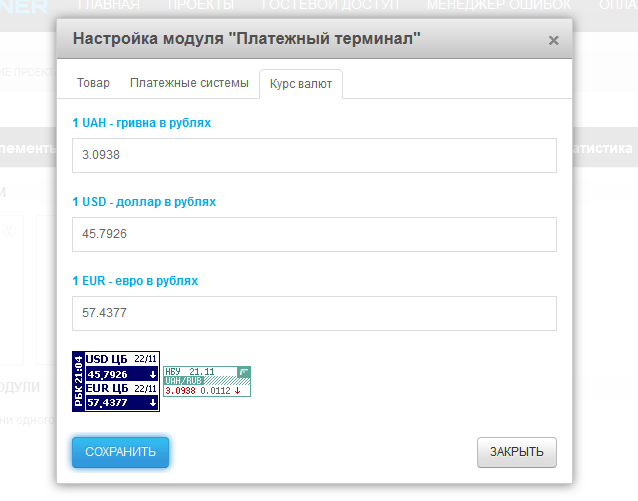Click the Закрыть button

point(516,452)
